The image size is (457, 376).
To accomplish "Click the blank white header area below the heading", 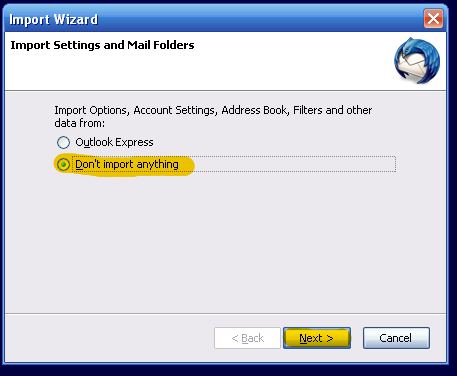I will click(200, 72).
